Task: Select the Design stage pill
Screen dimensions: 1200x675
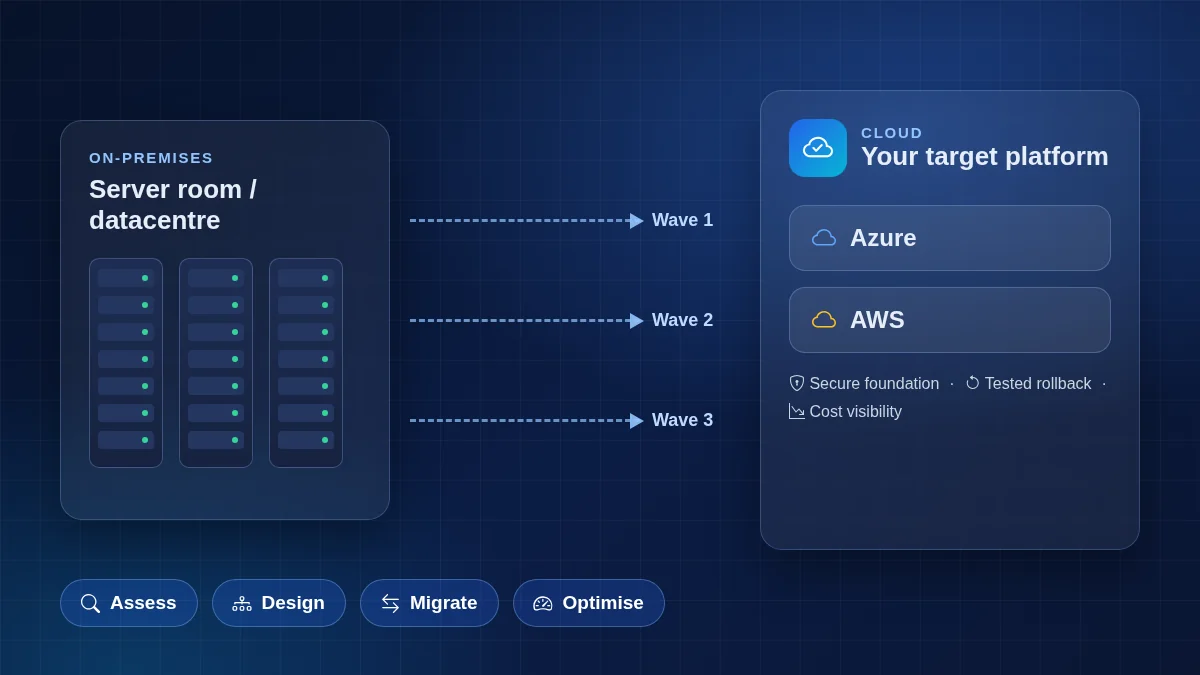Action: (279, 603)
